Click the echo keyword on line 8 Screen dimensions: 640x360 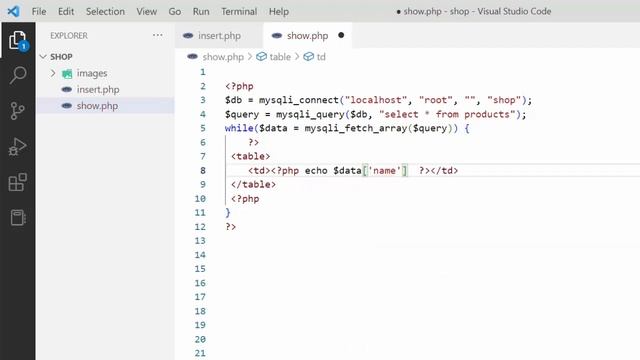(x=316, y=171)
